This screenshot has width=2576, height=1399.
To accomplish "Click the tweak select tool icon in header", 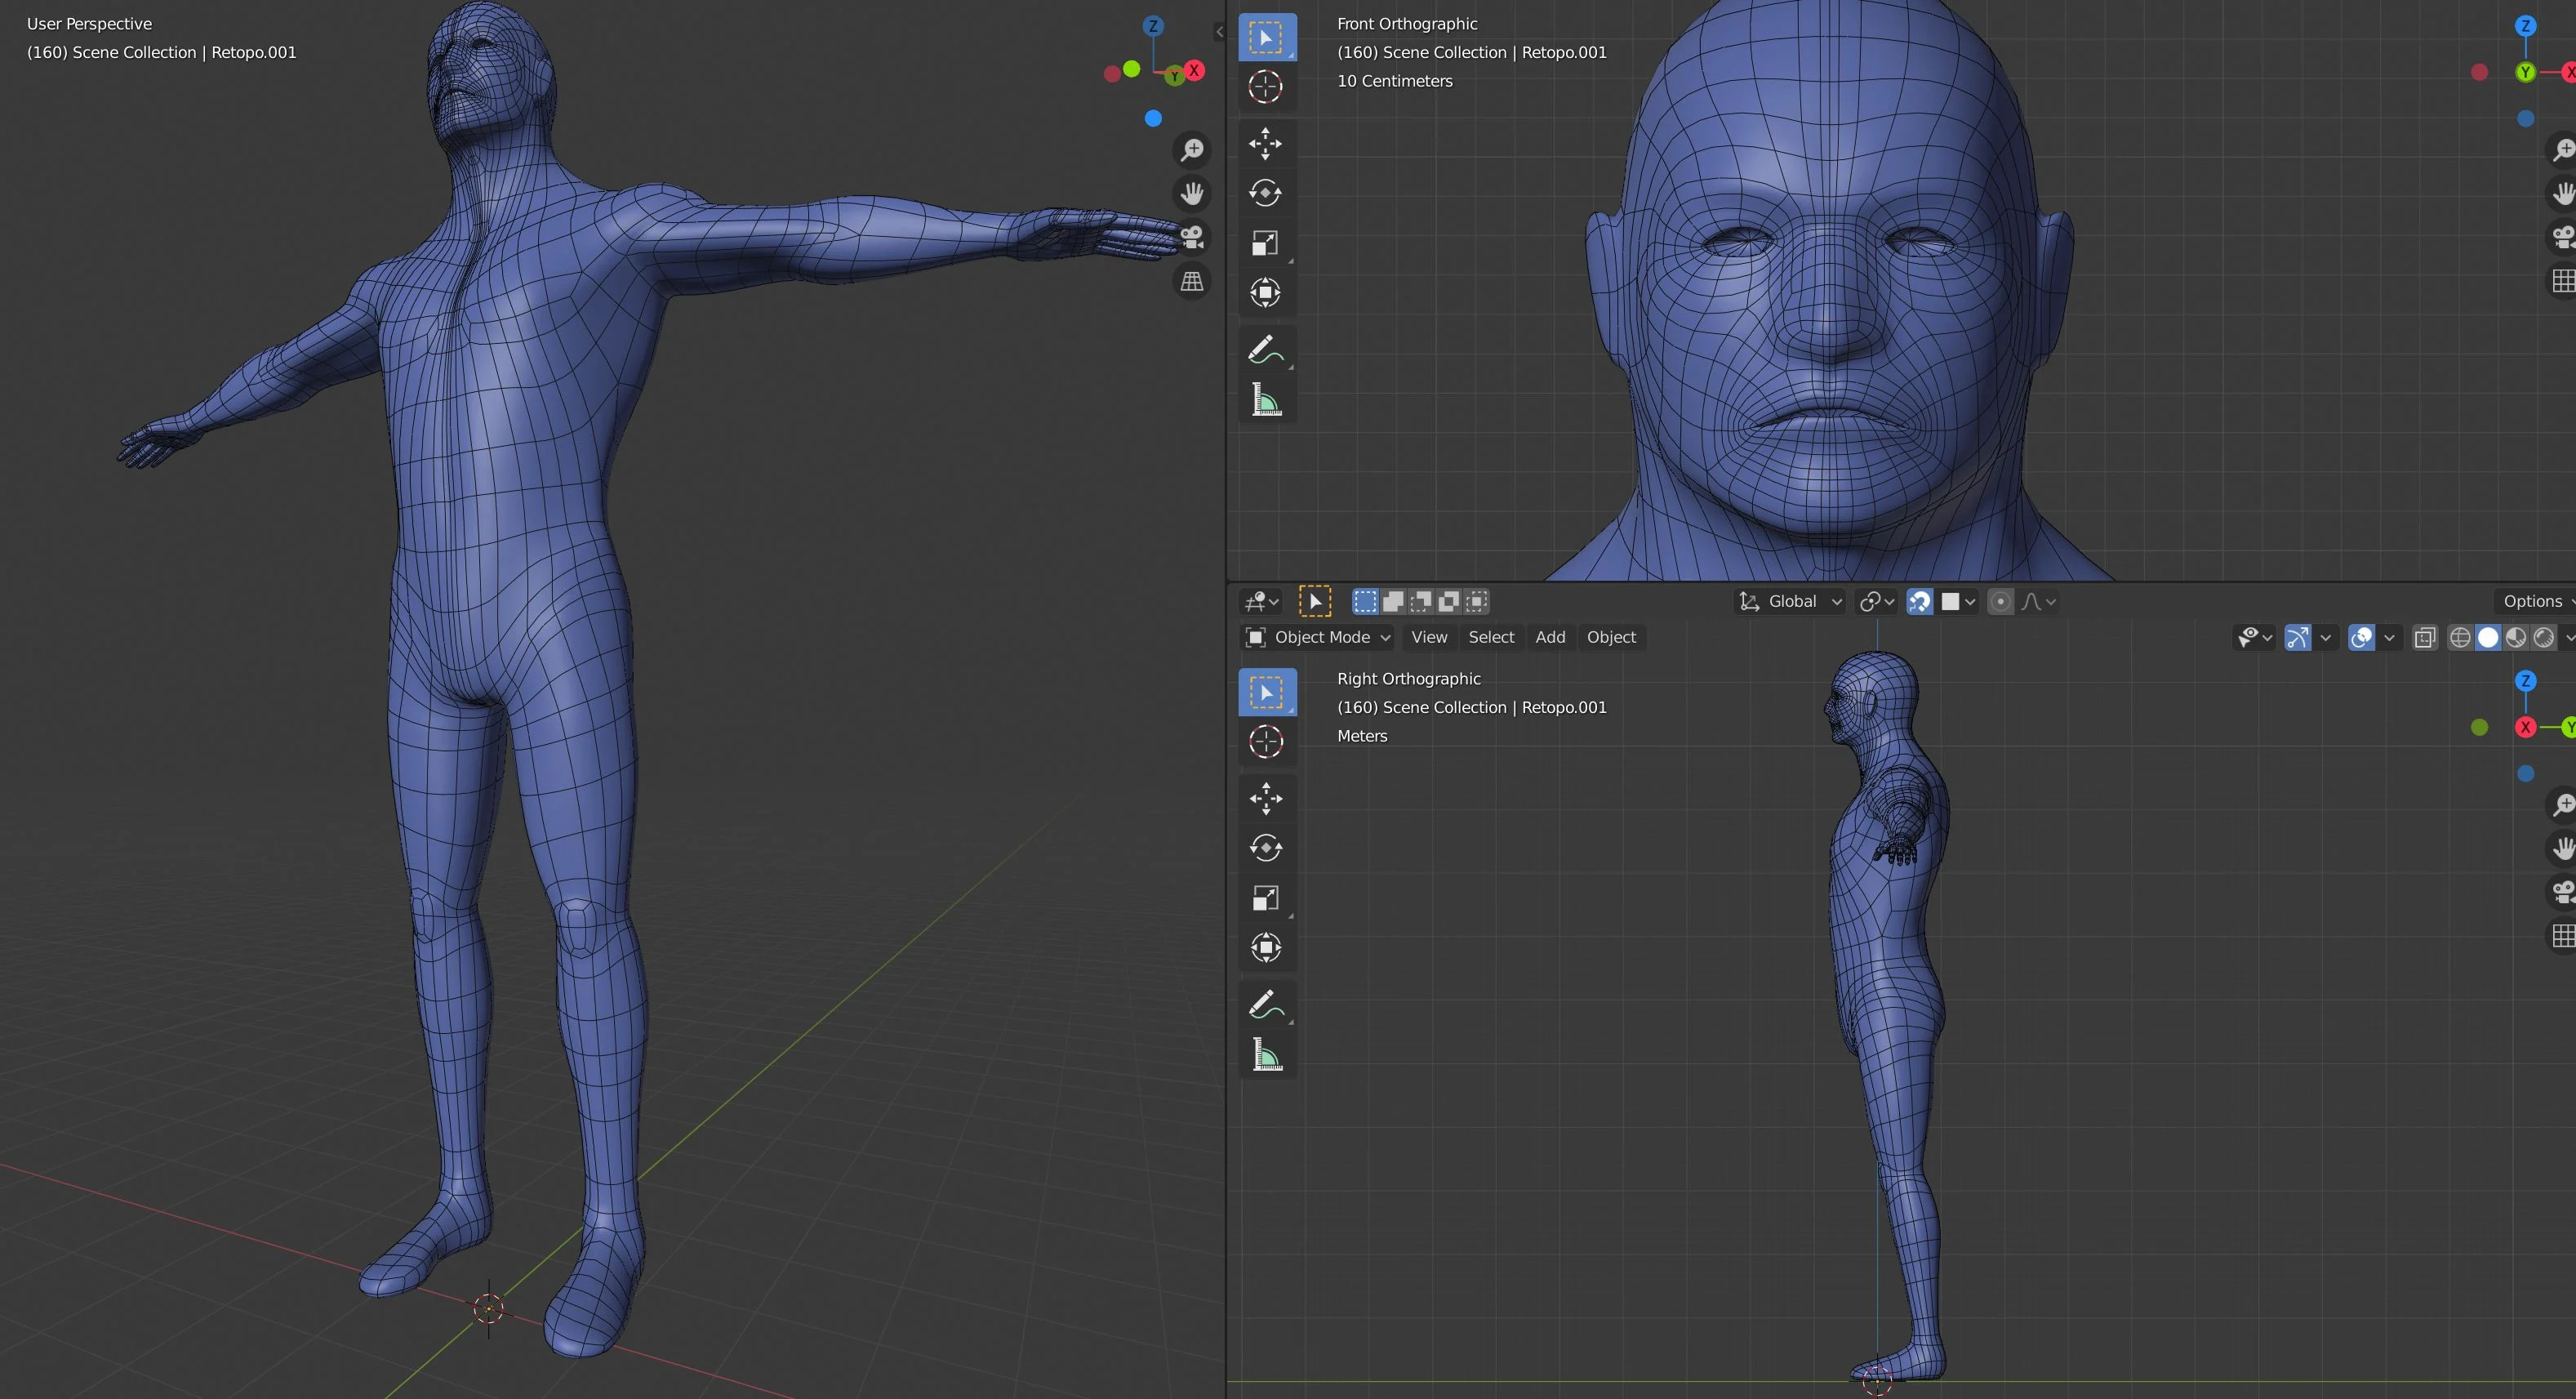I will (1315, 601).
